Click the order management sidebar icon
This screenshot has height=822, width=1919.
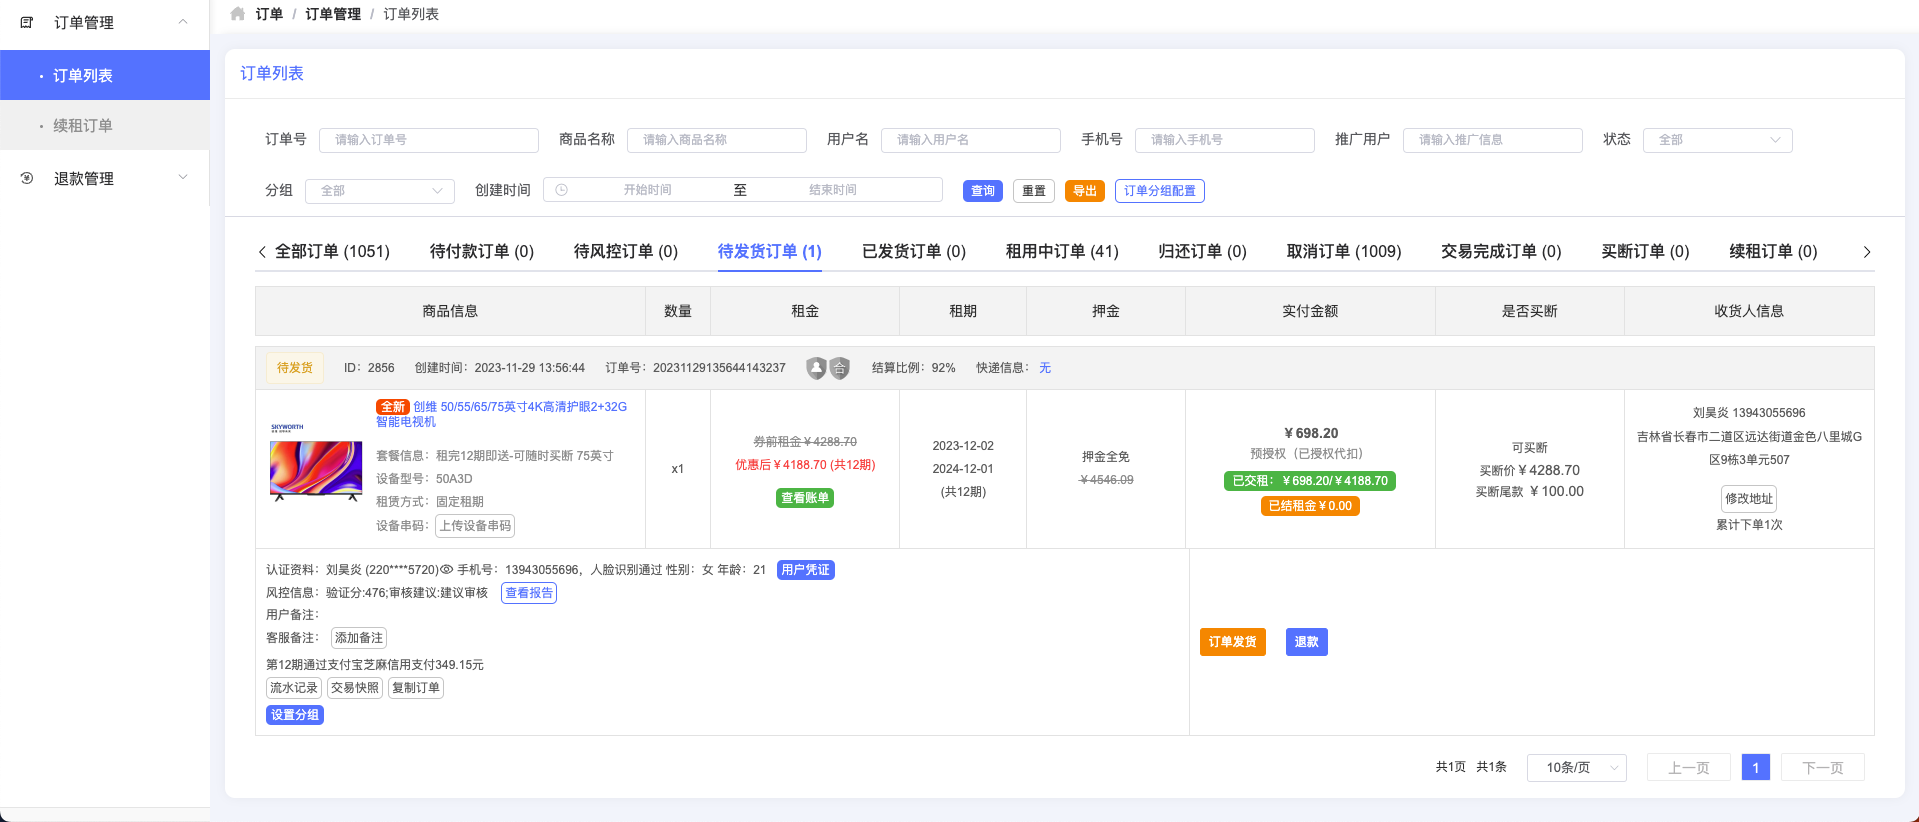coord(27,22)
